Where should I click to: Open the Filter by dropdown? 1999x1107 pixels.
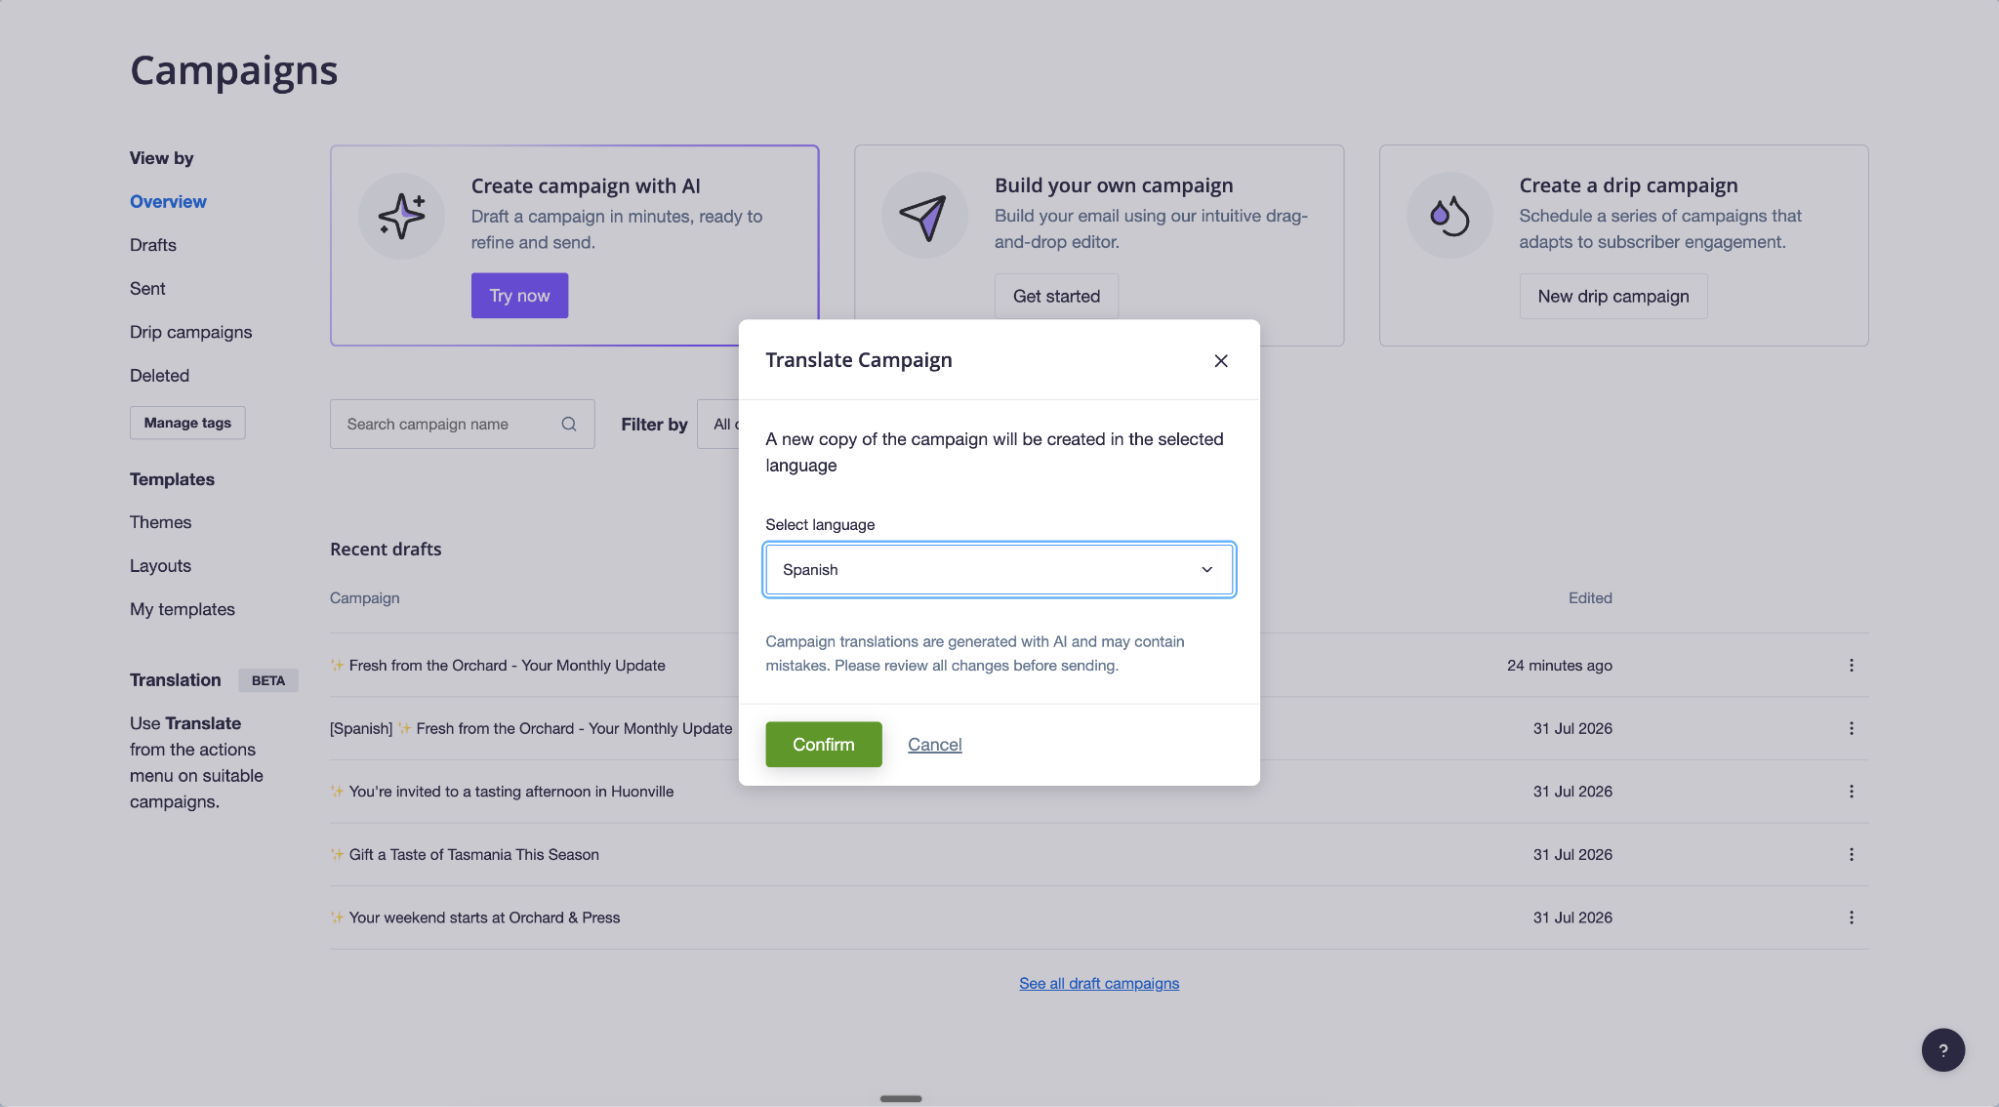[x=719, y=424]
